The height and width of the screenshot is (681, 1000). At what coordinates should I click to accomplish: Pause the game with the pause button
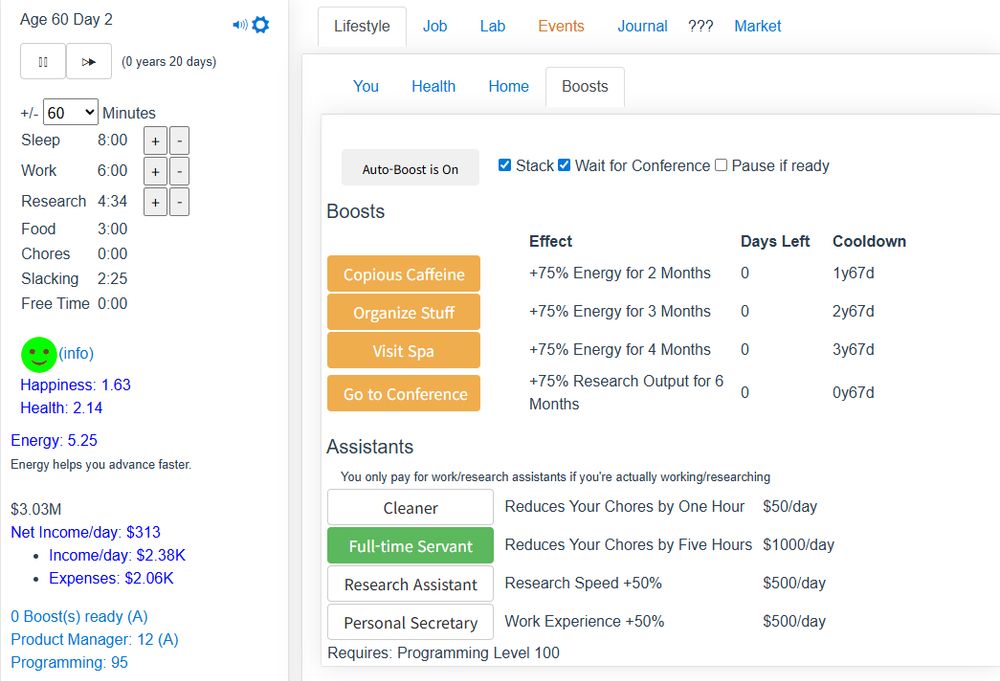43,62
